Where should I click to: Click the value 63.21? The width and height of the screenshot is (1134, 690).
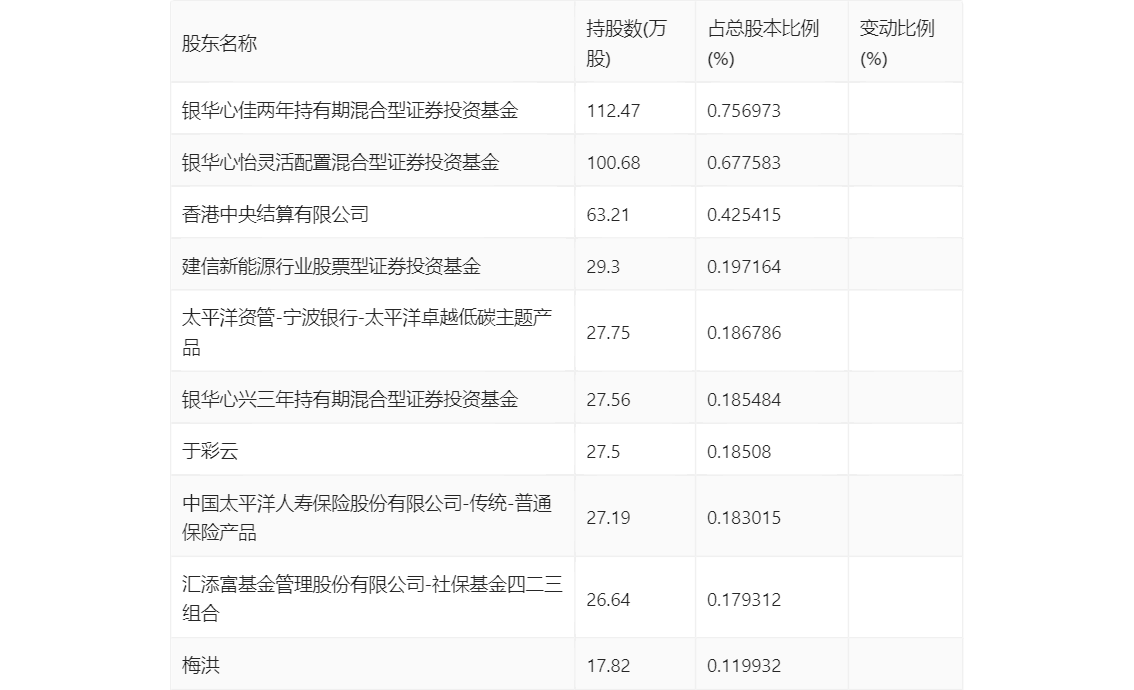(608, 215)
